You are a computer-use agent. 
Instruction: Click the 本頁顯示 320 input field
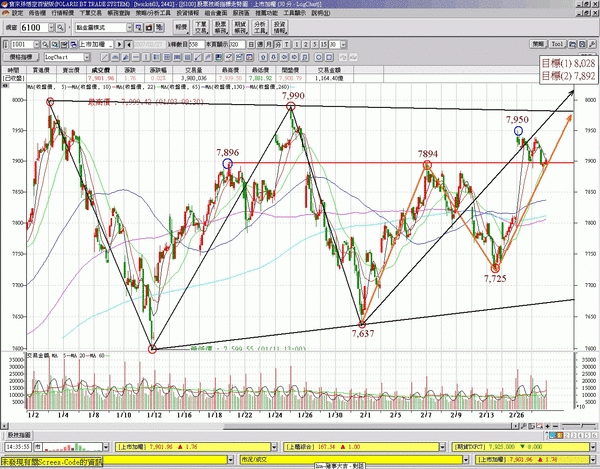pyautogui.click(x=237, y=45)
